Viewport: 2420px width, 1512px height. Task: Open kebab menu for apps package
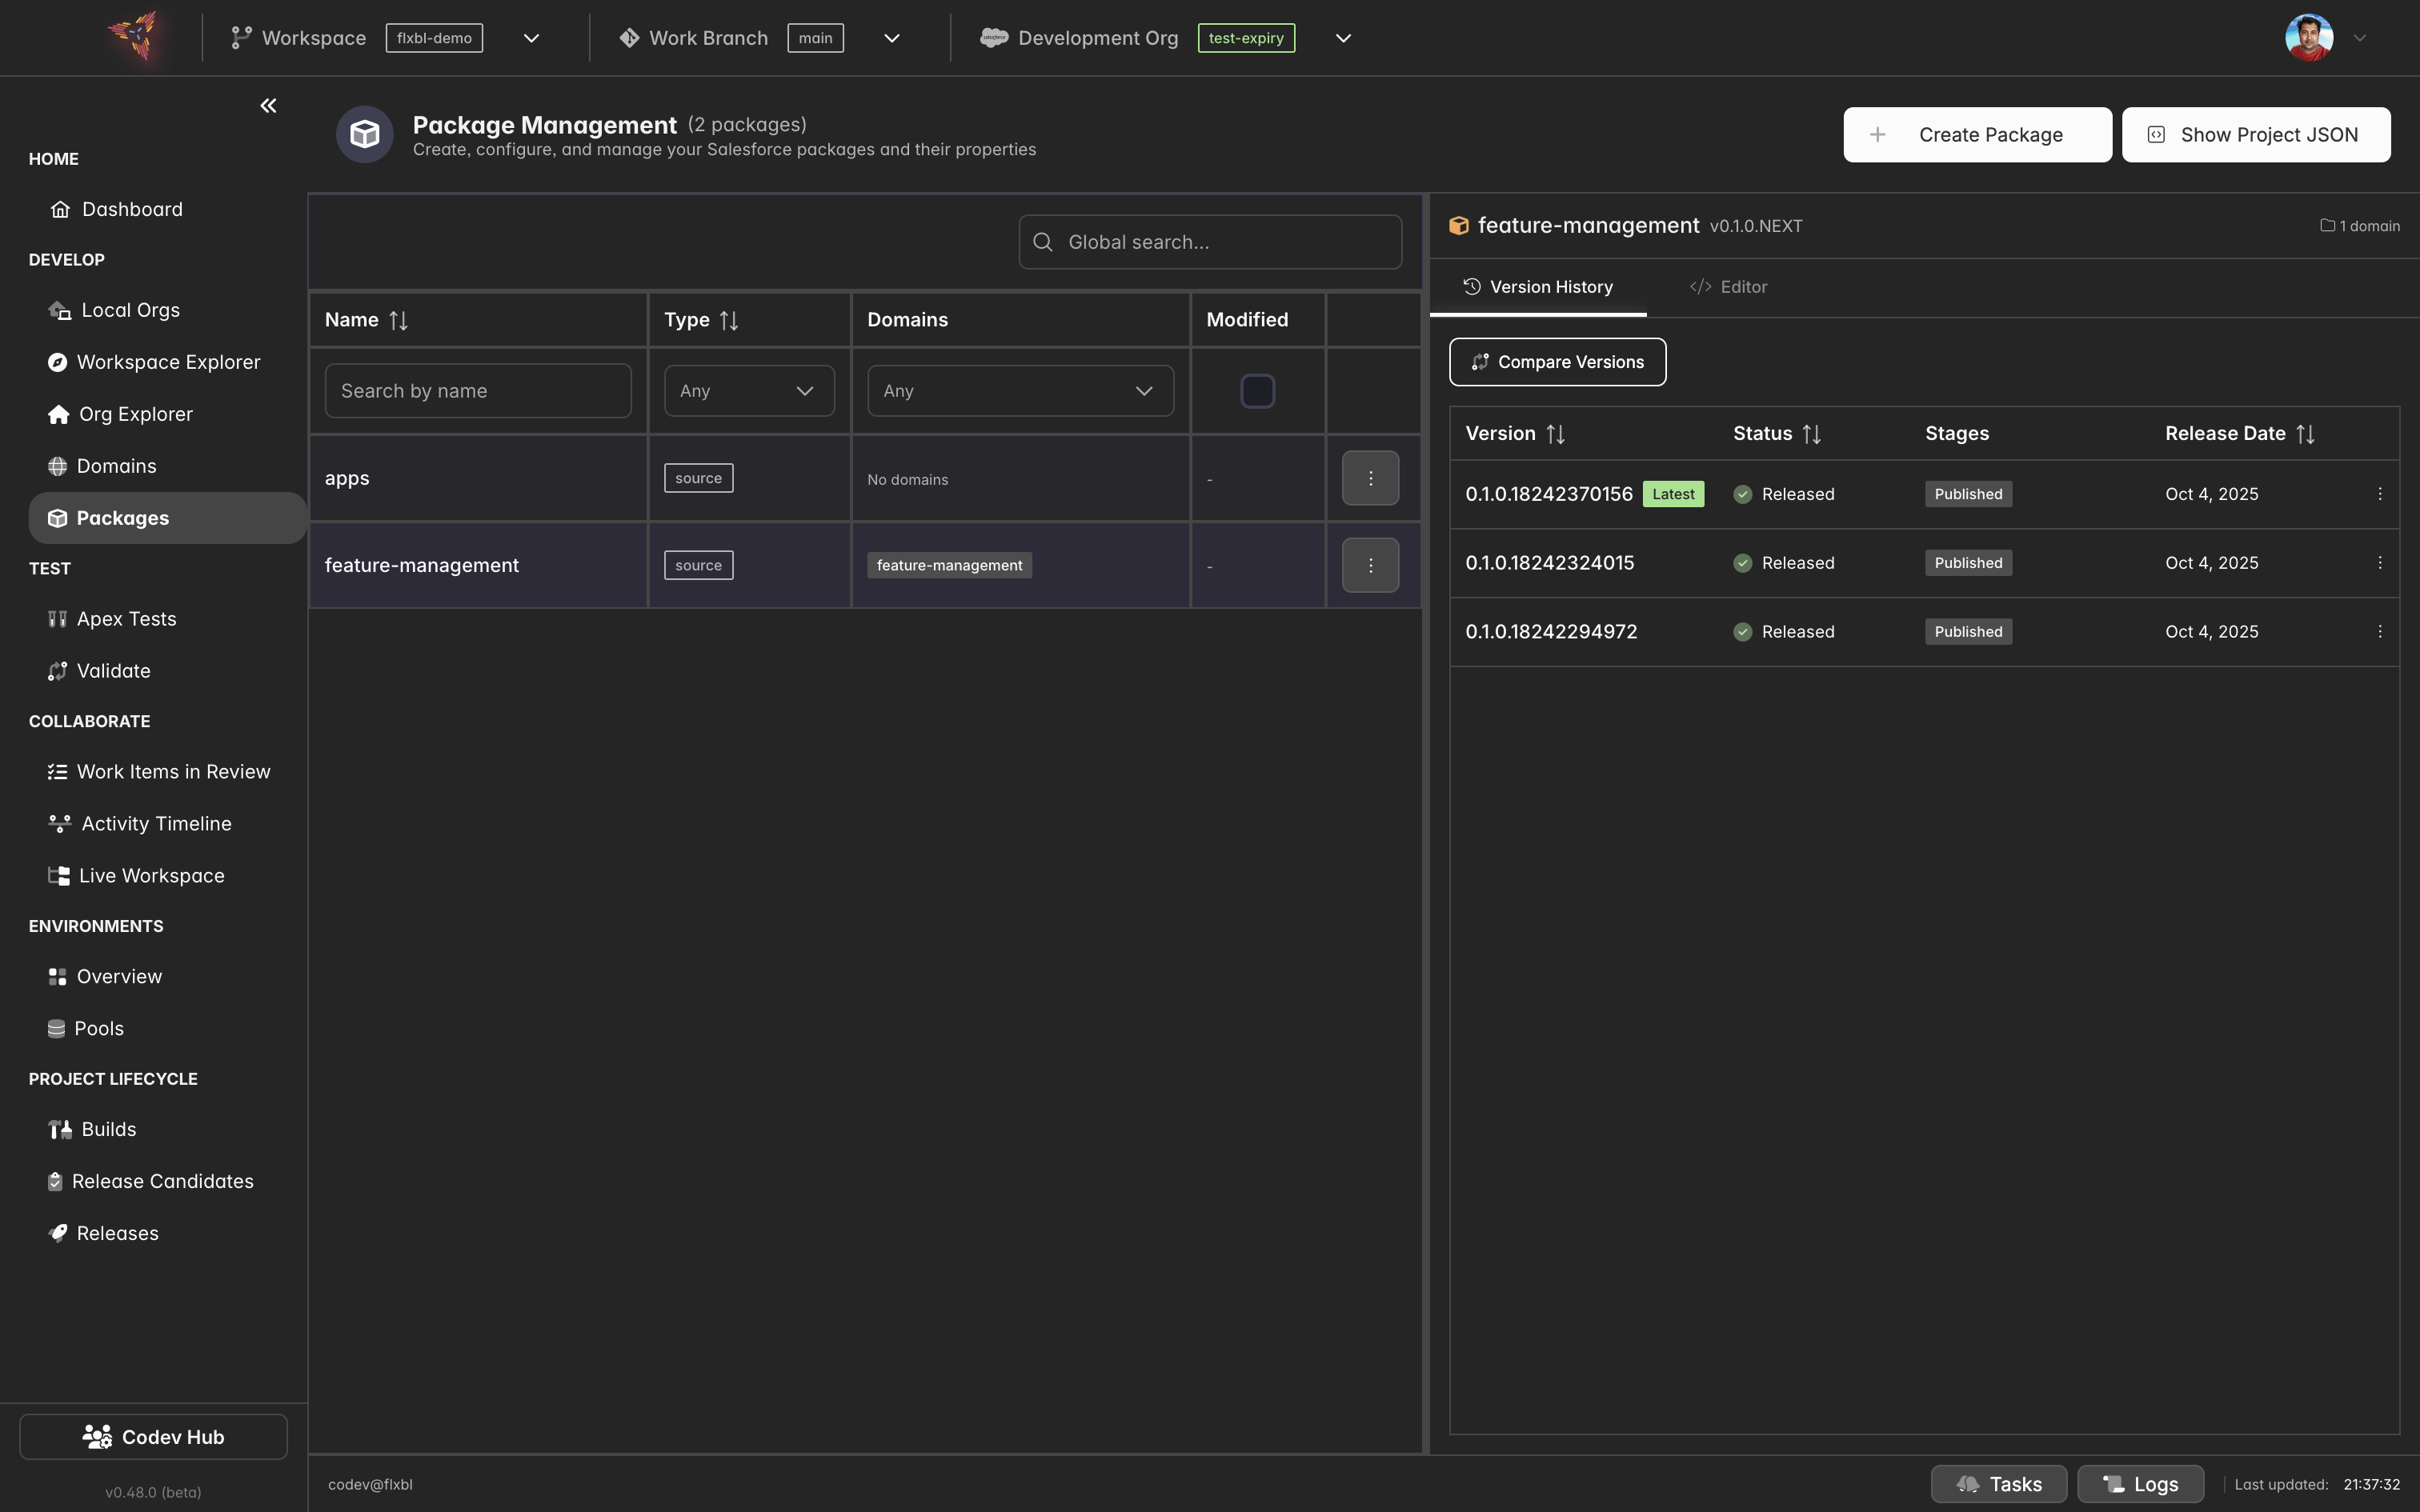click(1370, 478)
